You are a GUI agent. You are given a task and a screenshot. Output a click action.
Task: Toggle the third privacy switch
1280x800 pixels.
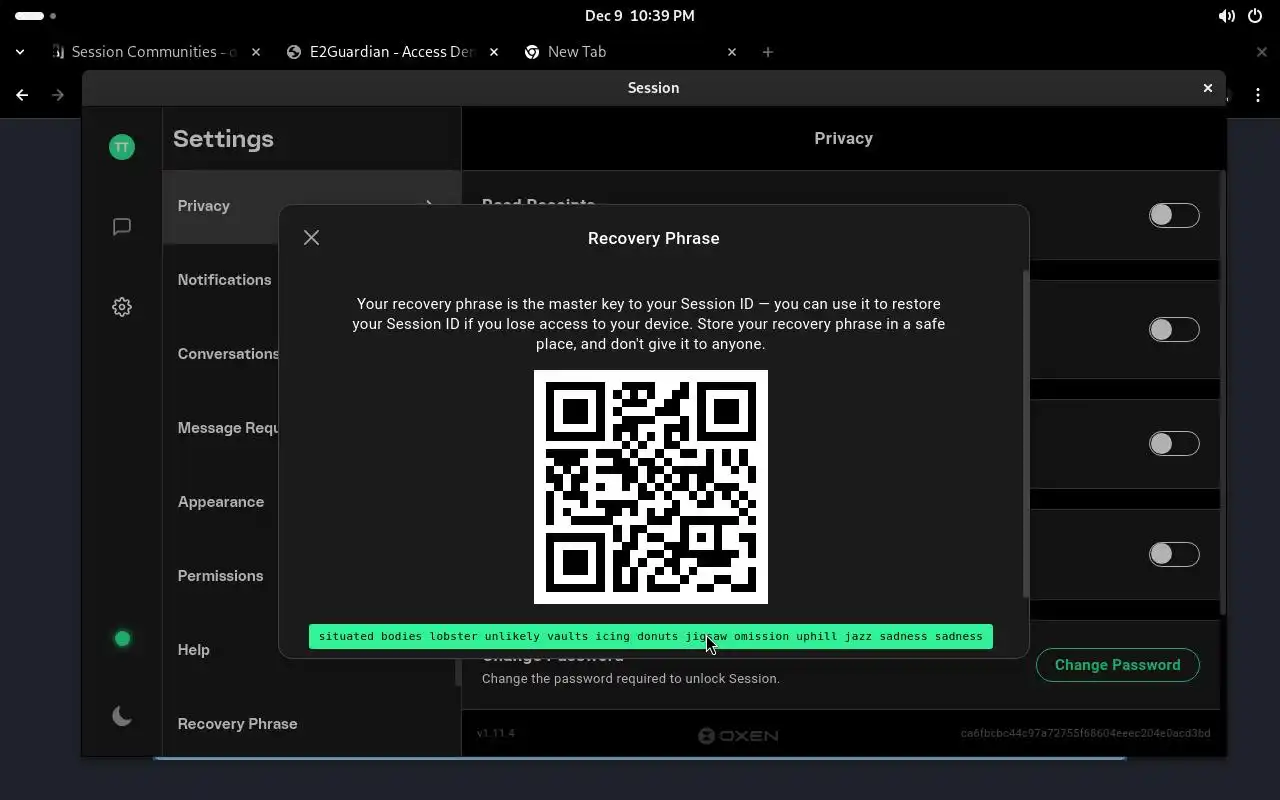[x=1174, y=443]
